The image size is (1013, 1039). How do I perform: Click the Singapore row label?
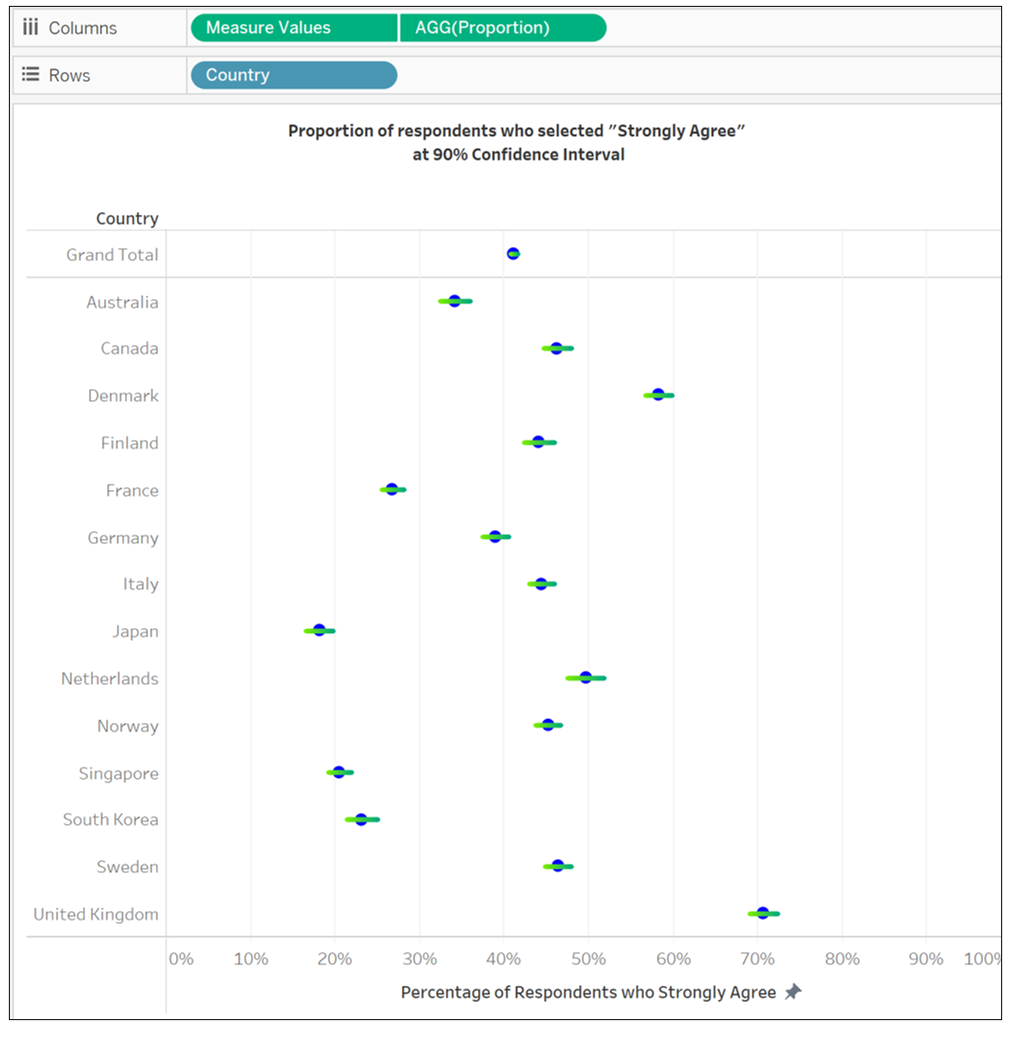pos(118,773)
